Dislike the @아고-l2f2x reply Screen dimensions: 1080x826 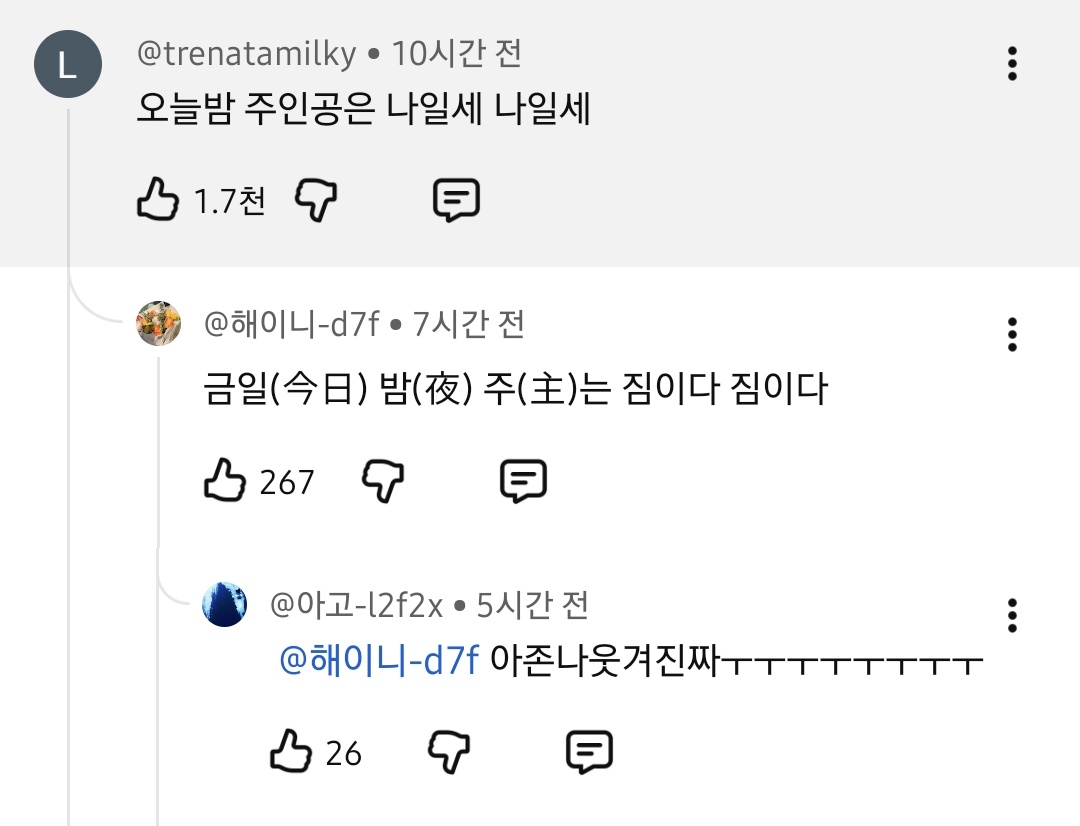[449, 751]
